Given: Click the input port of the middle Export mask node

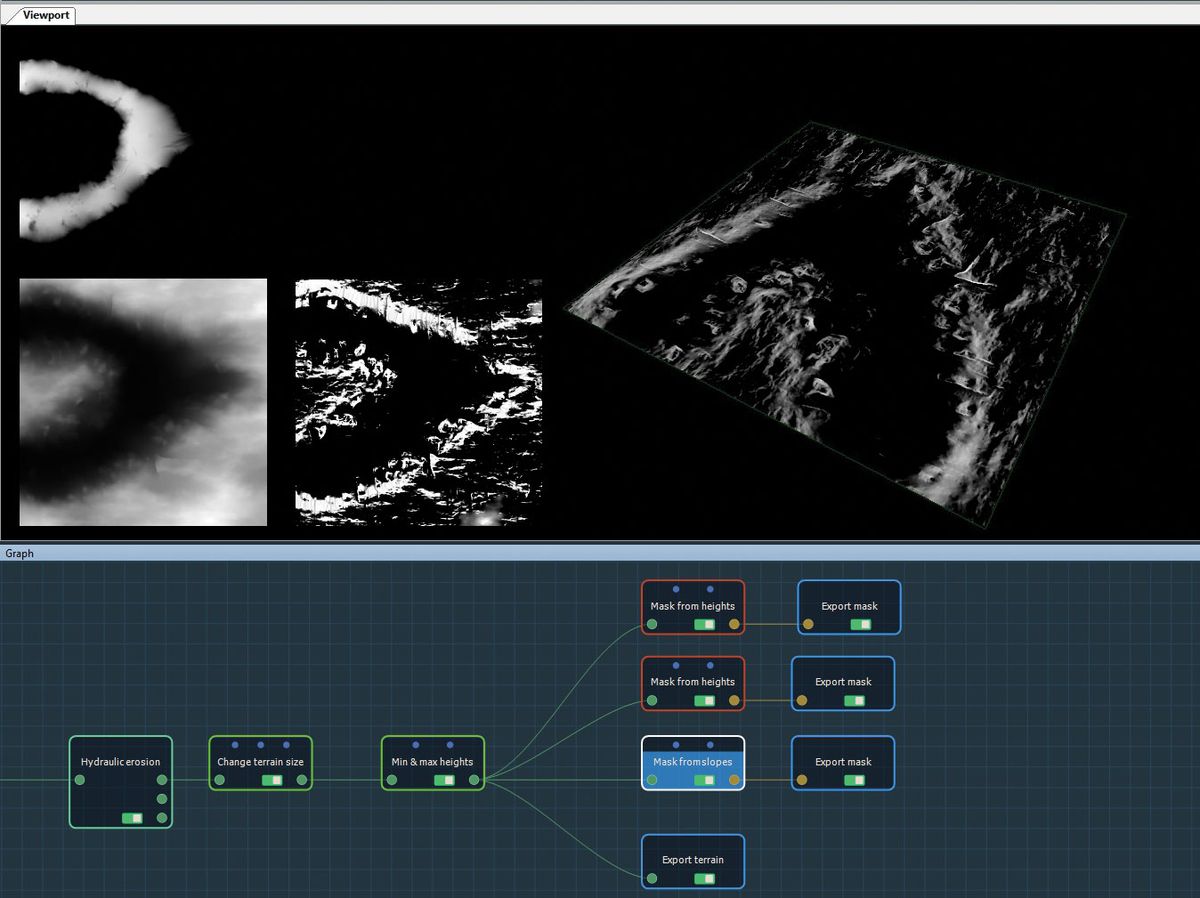Looking at the screenshot, I should click(x=801, y=700).
